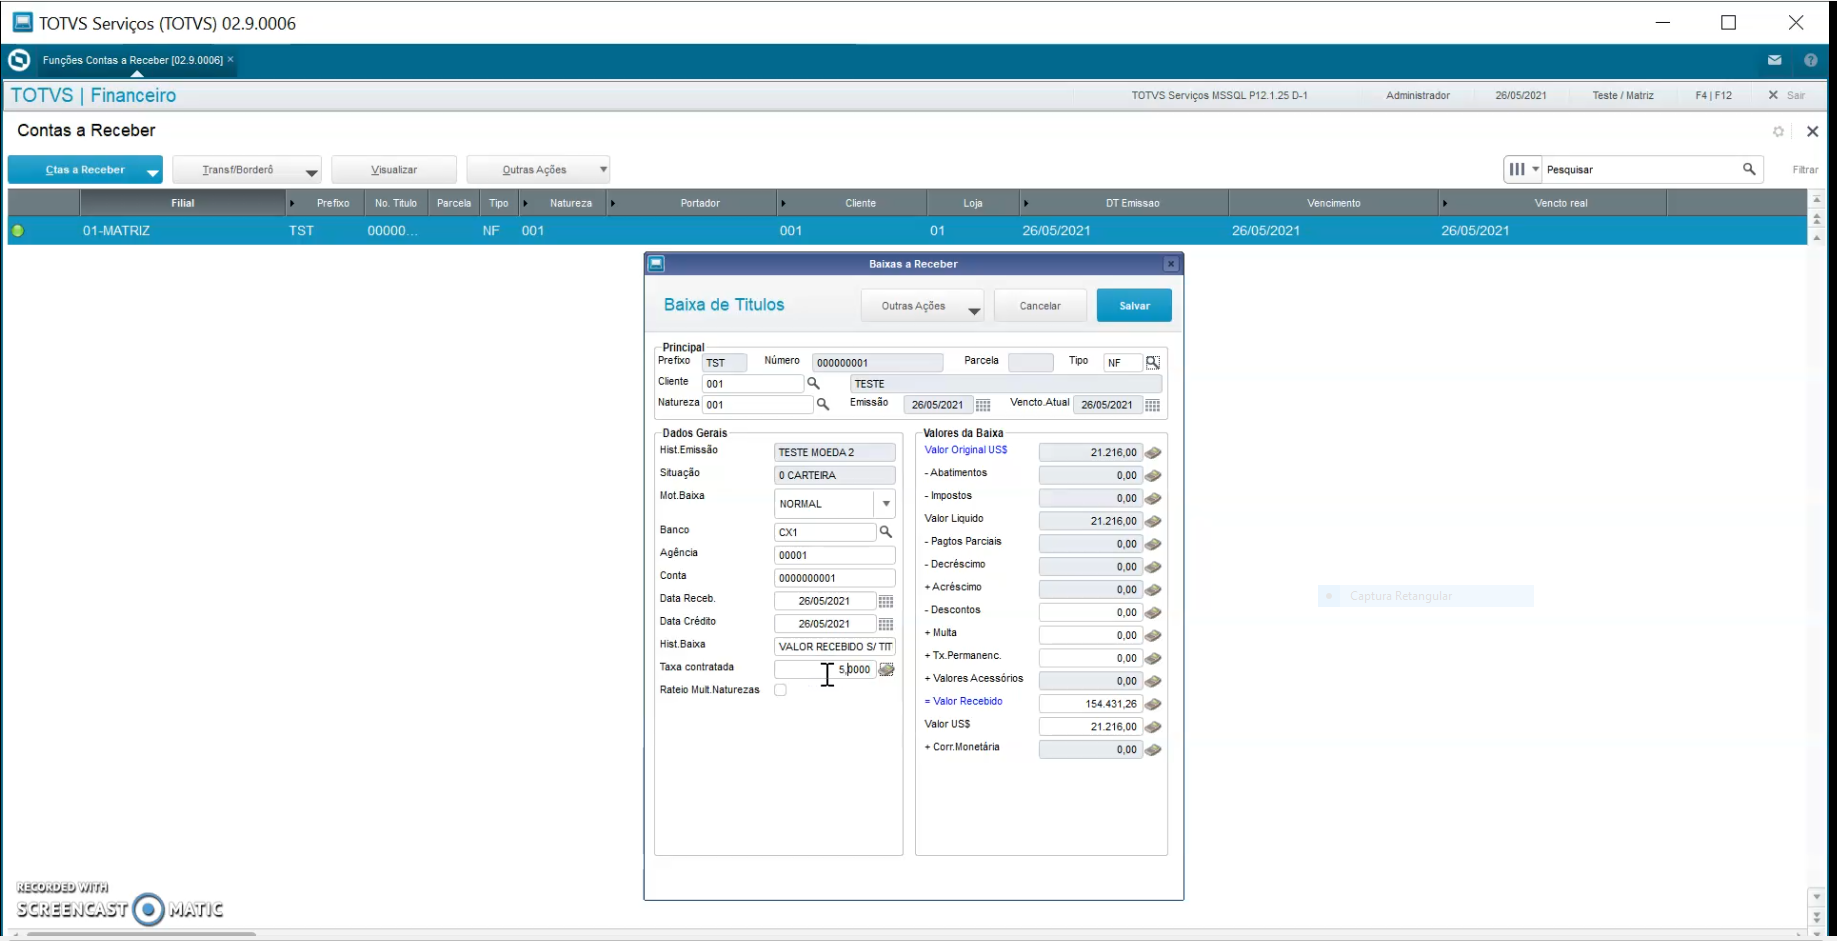This screenshot has height=941, width=1837.
Task: Sort by Cliente column header
Action: click(860, 203)
